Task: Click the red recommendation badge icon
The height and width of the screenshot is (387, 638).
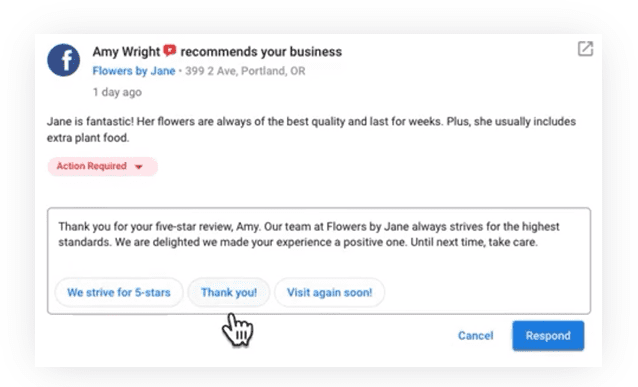Action: click(170, 50)
